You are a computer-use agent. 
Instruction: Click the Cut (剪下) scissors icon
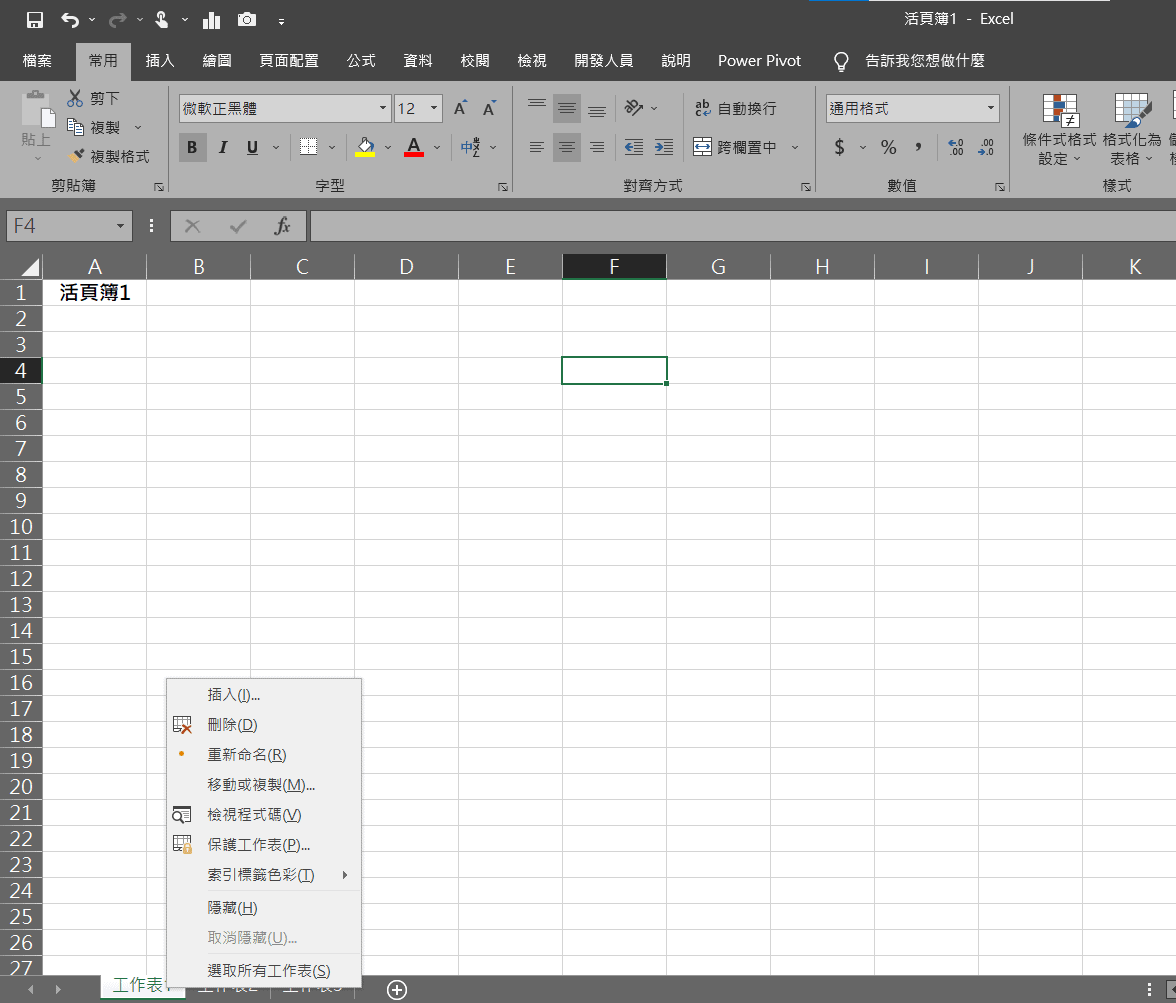tap(75, 98)
